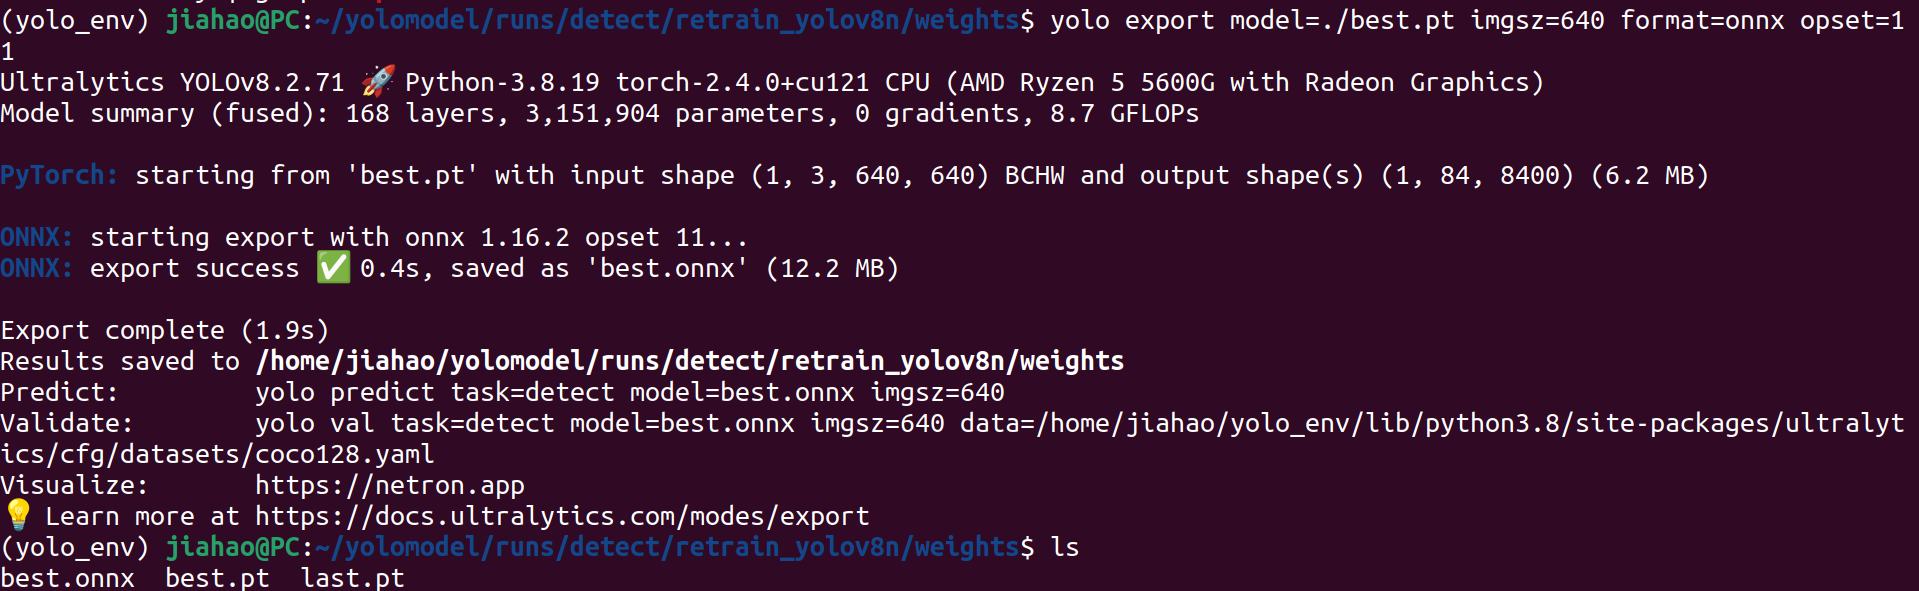This screenshot has height=591, width=1919.
Task: Click the ls command on bottom prompt
Action: pyautogui.click(x=1065, y=547)
